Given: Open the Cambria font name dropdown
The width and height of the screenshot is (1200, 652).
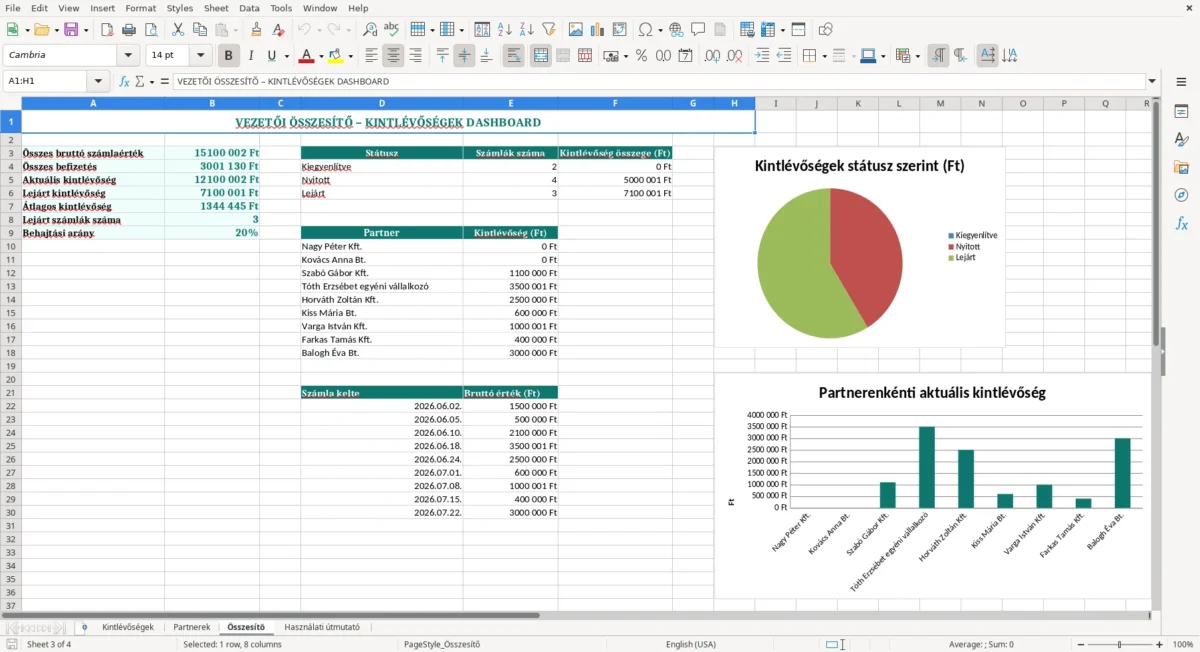Looking at the screenshot, I should 128,56.
